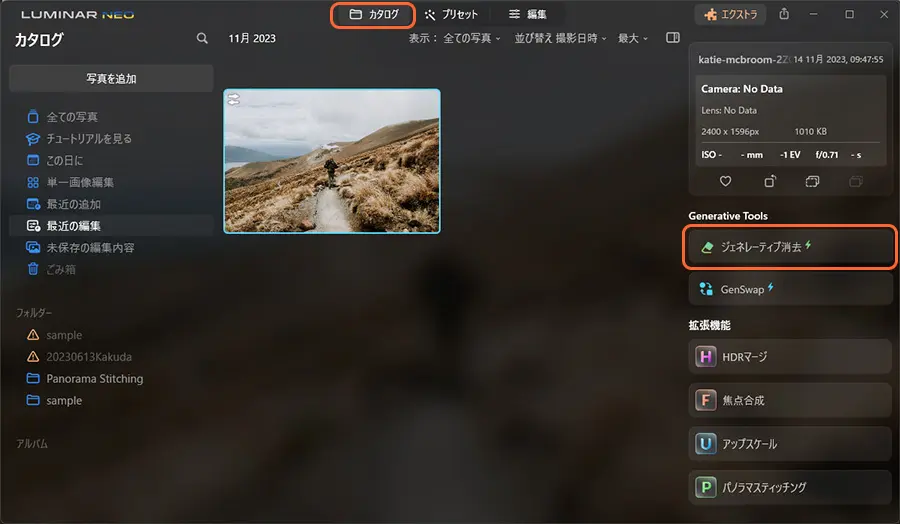
Task: Open the 焦点合成 extension
Action: click(790, 400)
